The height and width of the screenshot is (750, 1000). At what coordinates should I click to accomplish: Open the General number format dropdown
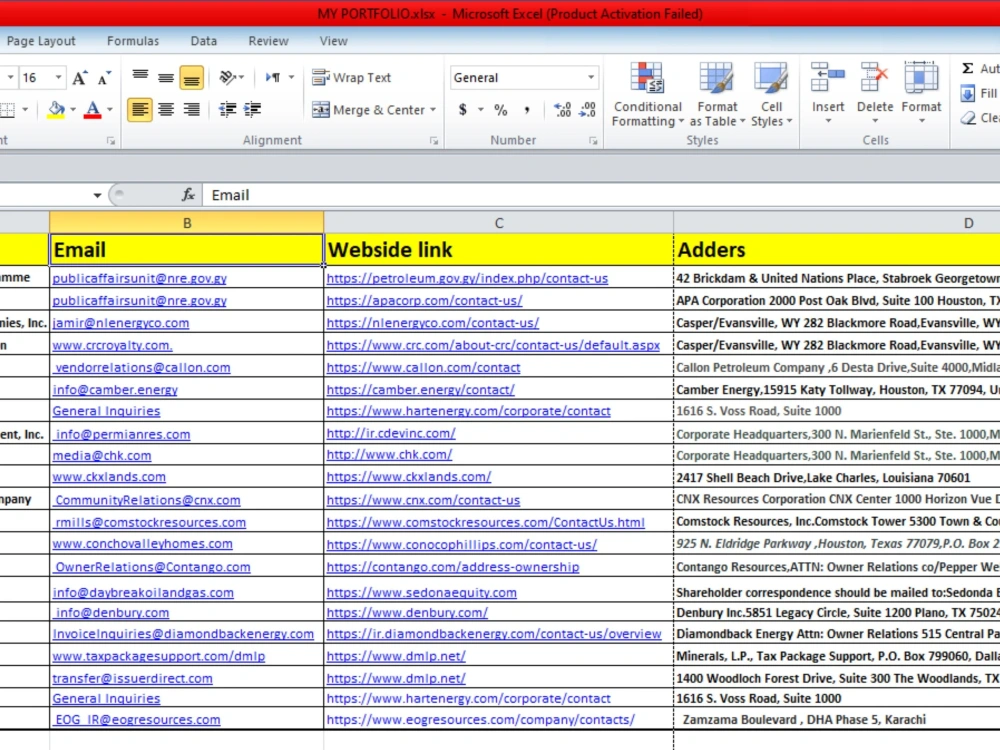tap(591, 77)
